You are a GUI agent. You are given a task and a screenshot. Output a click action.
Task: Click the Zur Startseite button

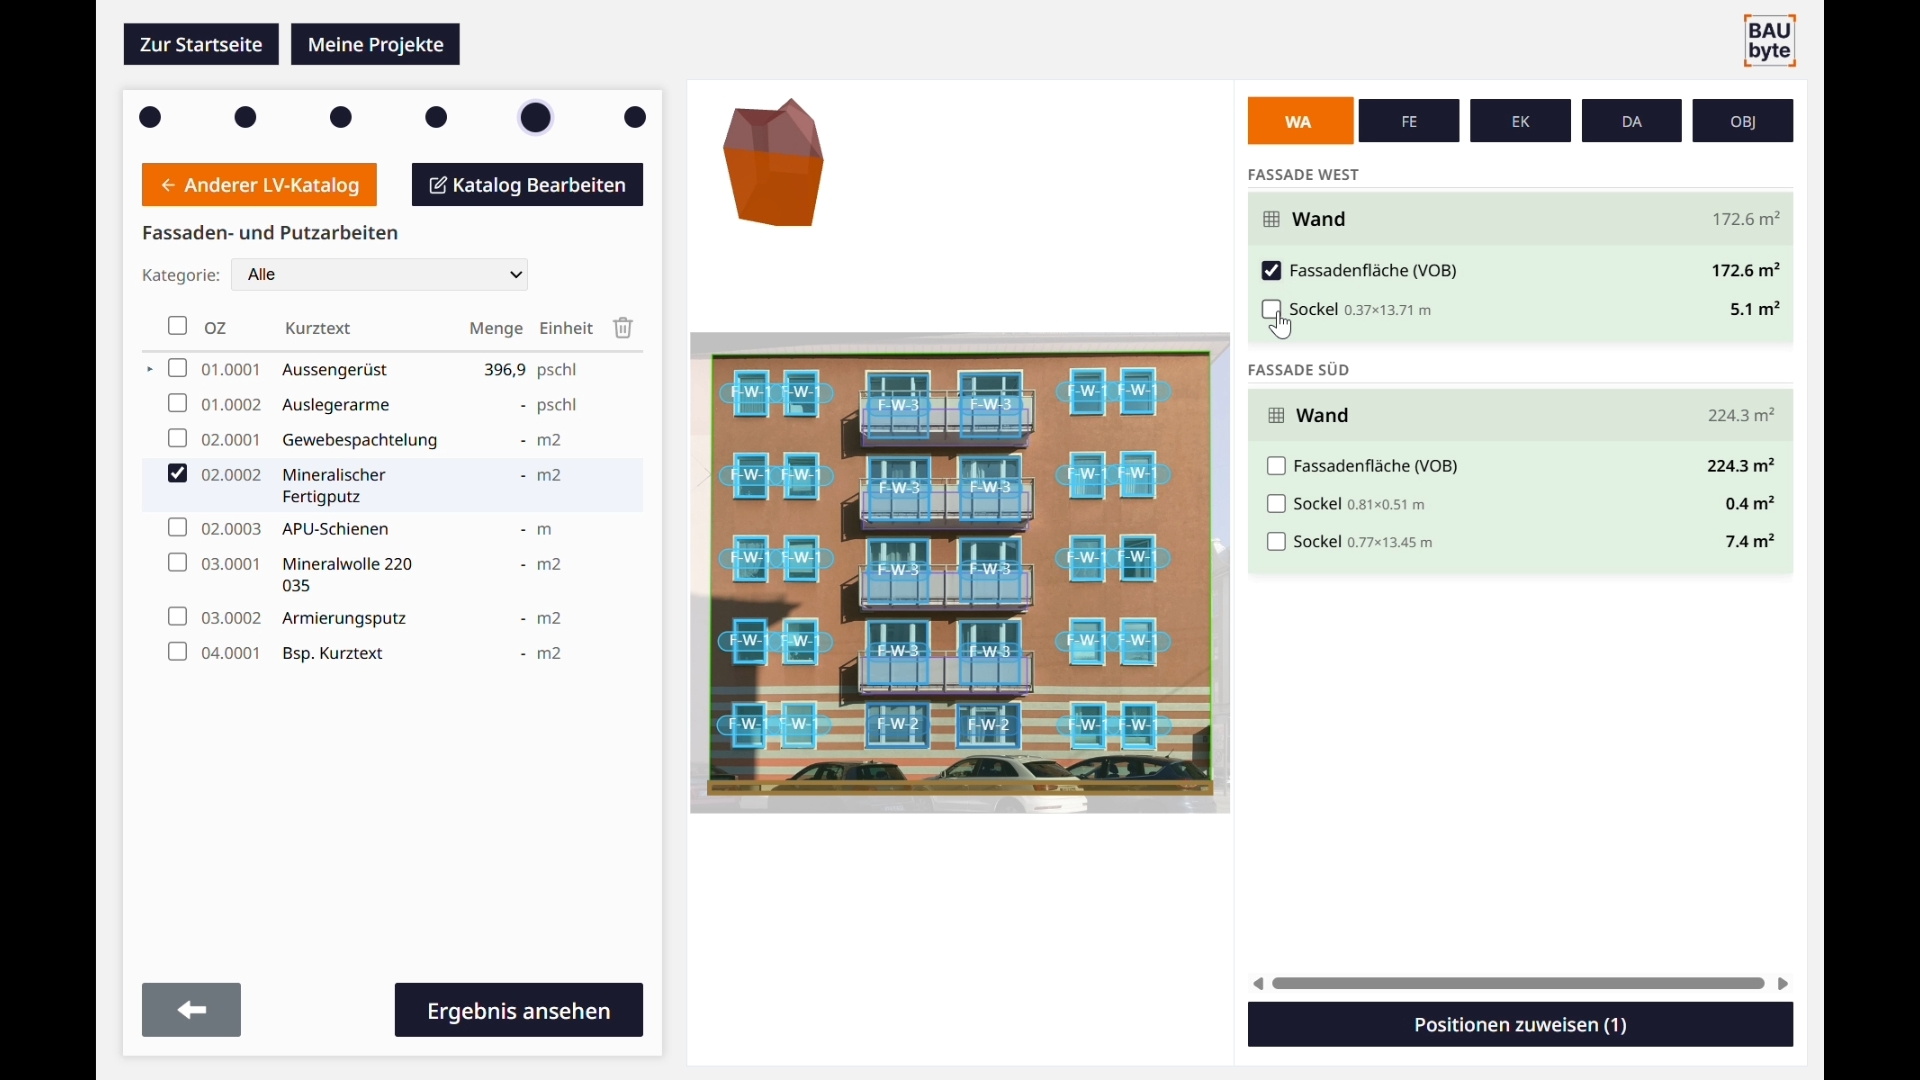point(201,45)
